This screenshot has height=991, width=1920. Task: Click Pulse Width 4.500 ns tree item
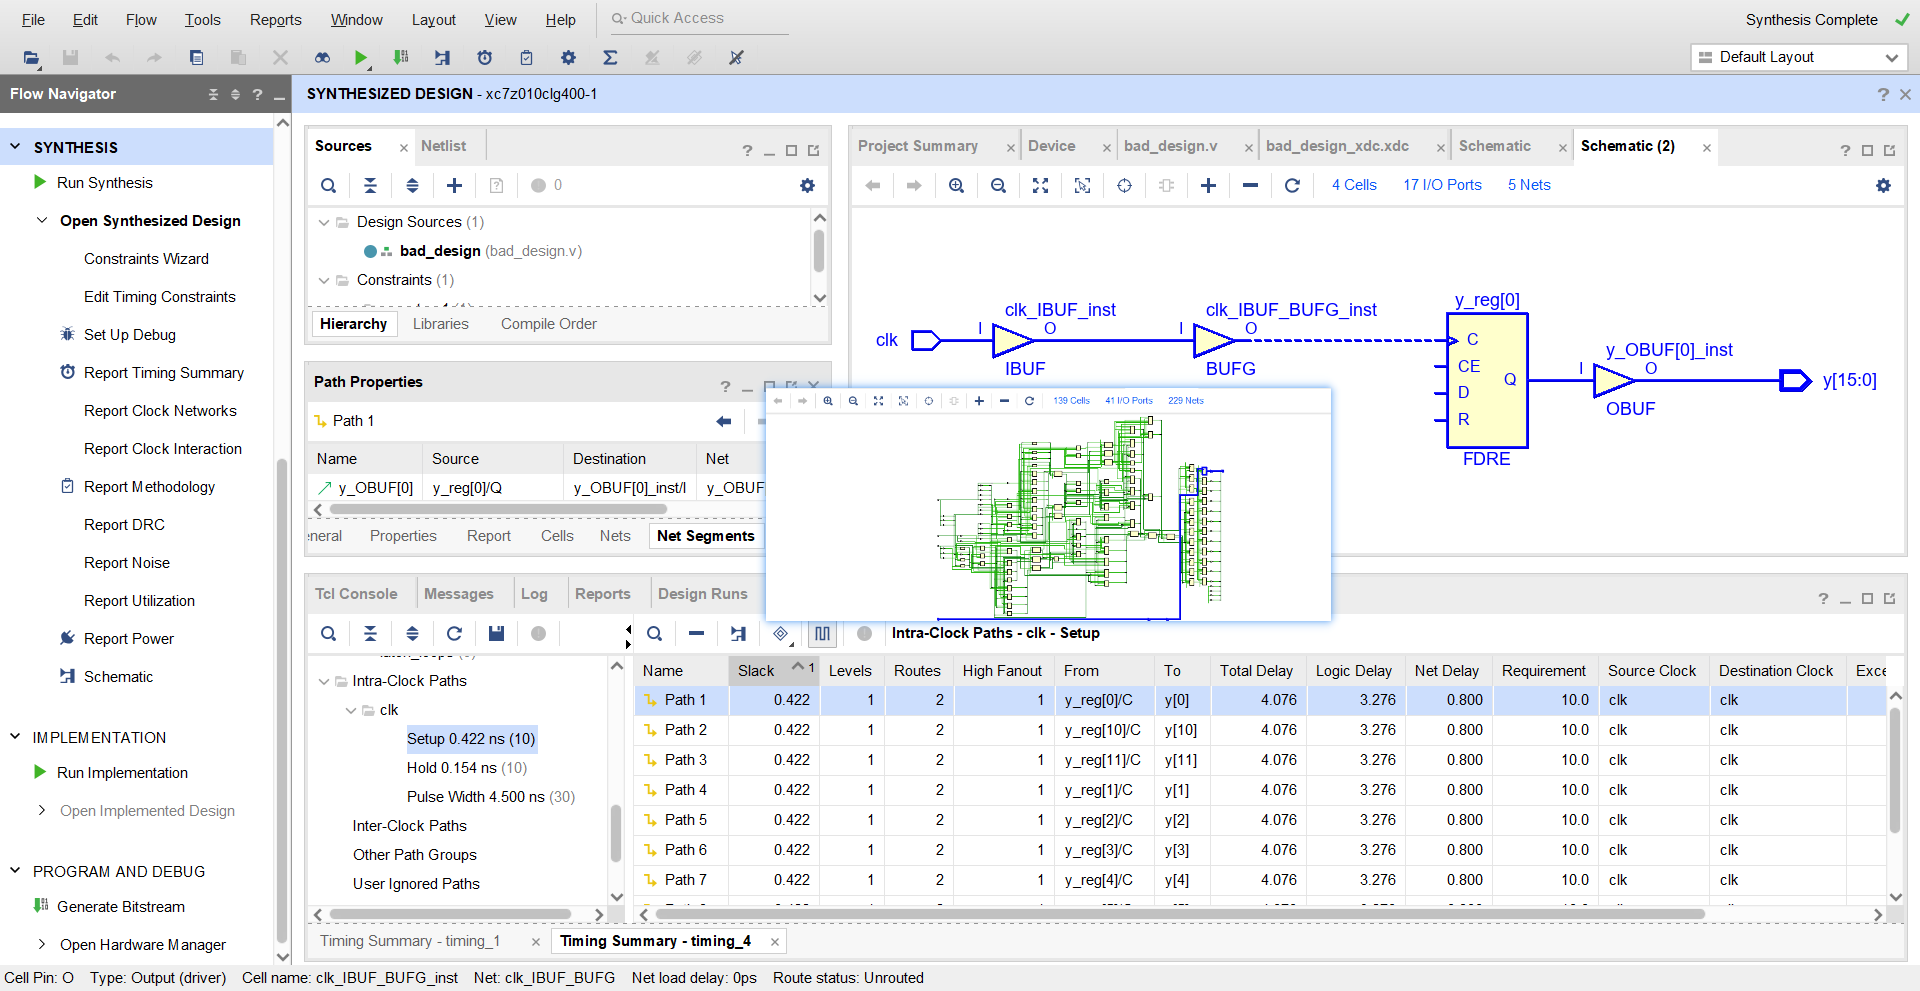[490, 797]
